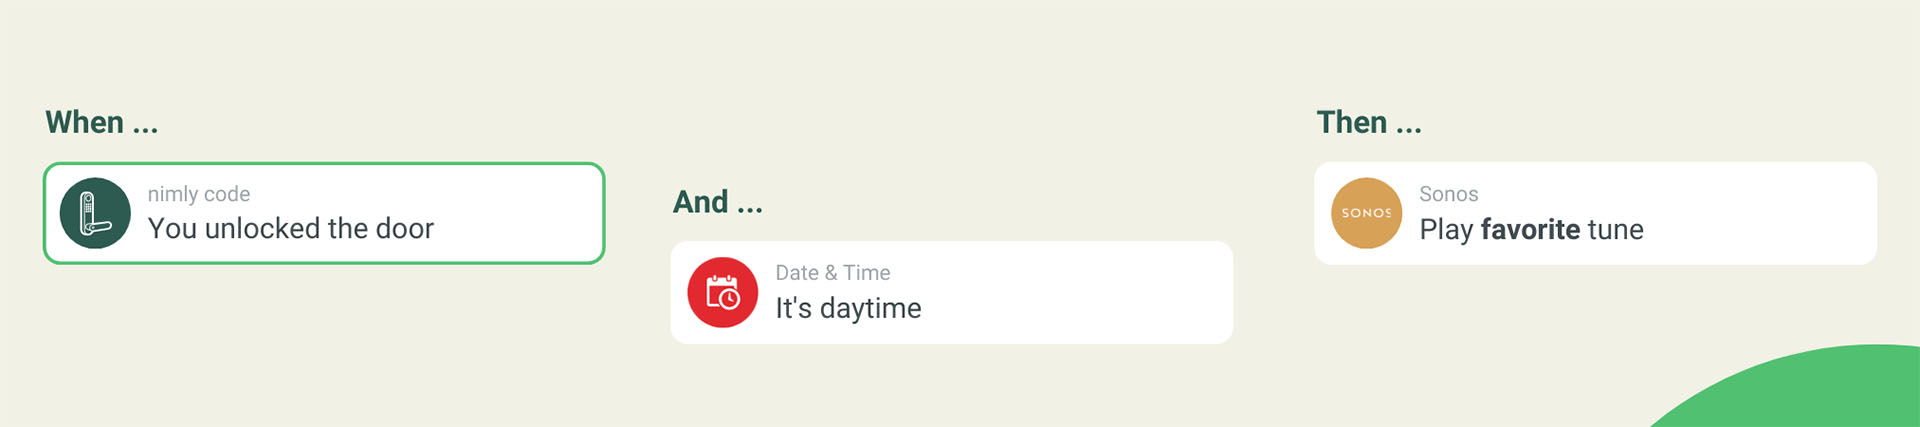This screenshot has height=427, width=1920.
Task: Click the word 'tune' in Sonos card
Action: point(1615,229)
